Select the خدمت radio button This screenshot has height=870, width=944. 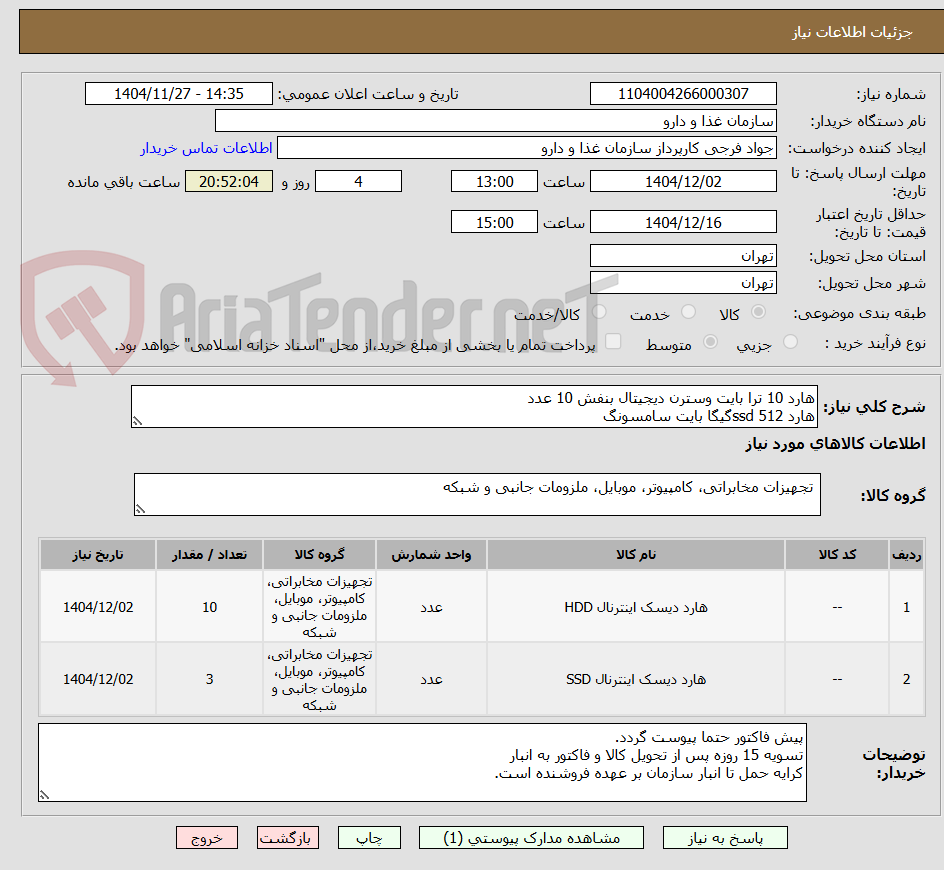click(688, 311)
